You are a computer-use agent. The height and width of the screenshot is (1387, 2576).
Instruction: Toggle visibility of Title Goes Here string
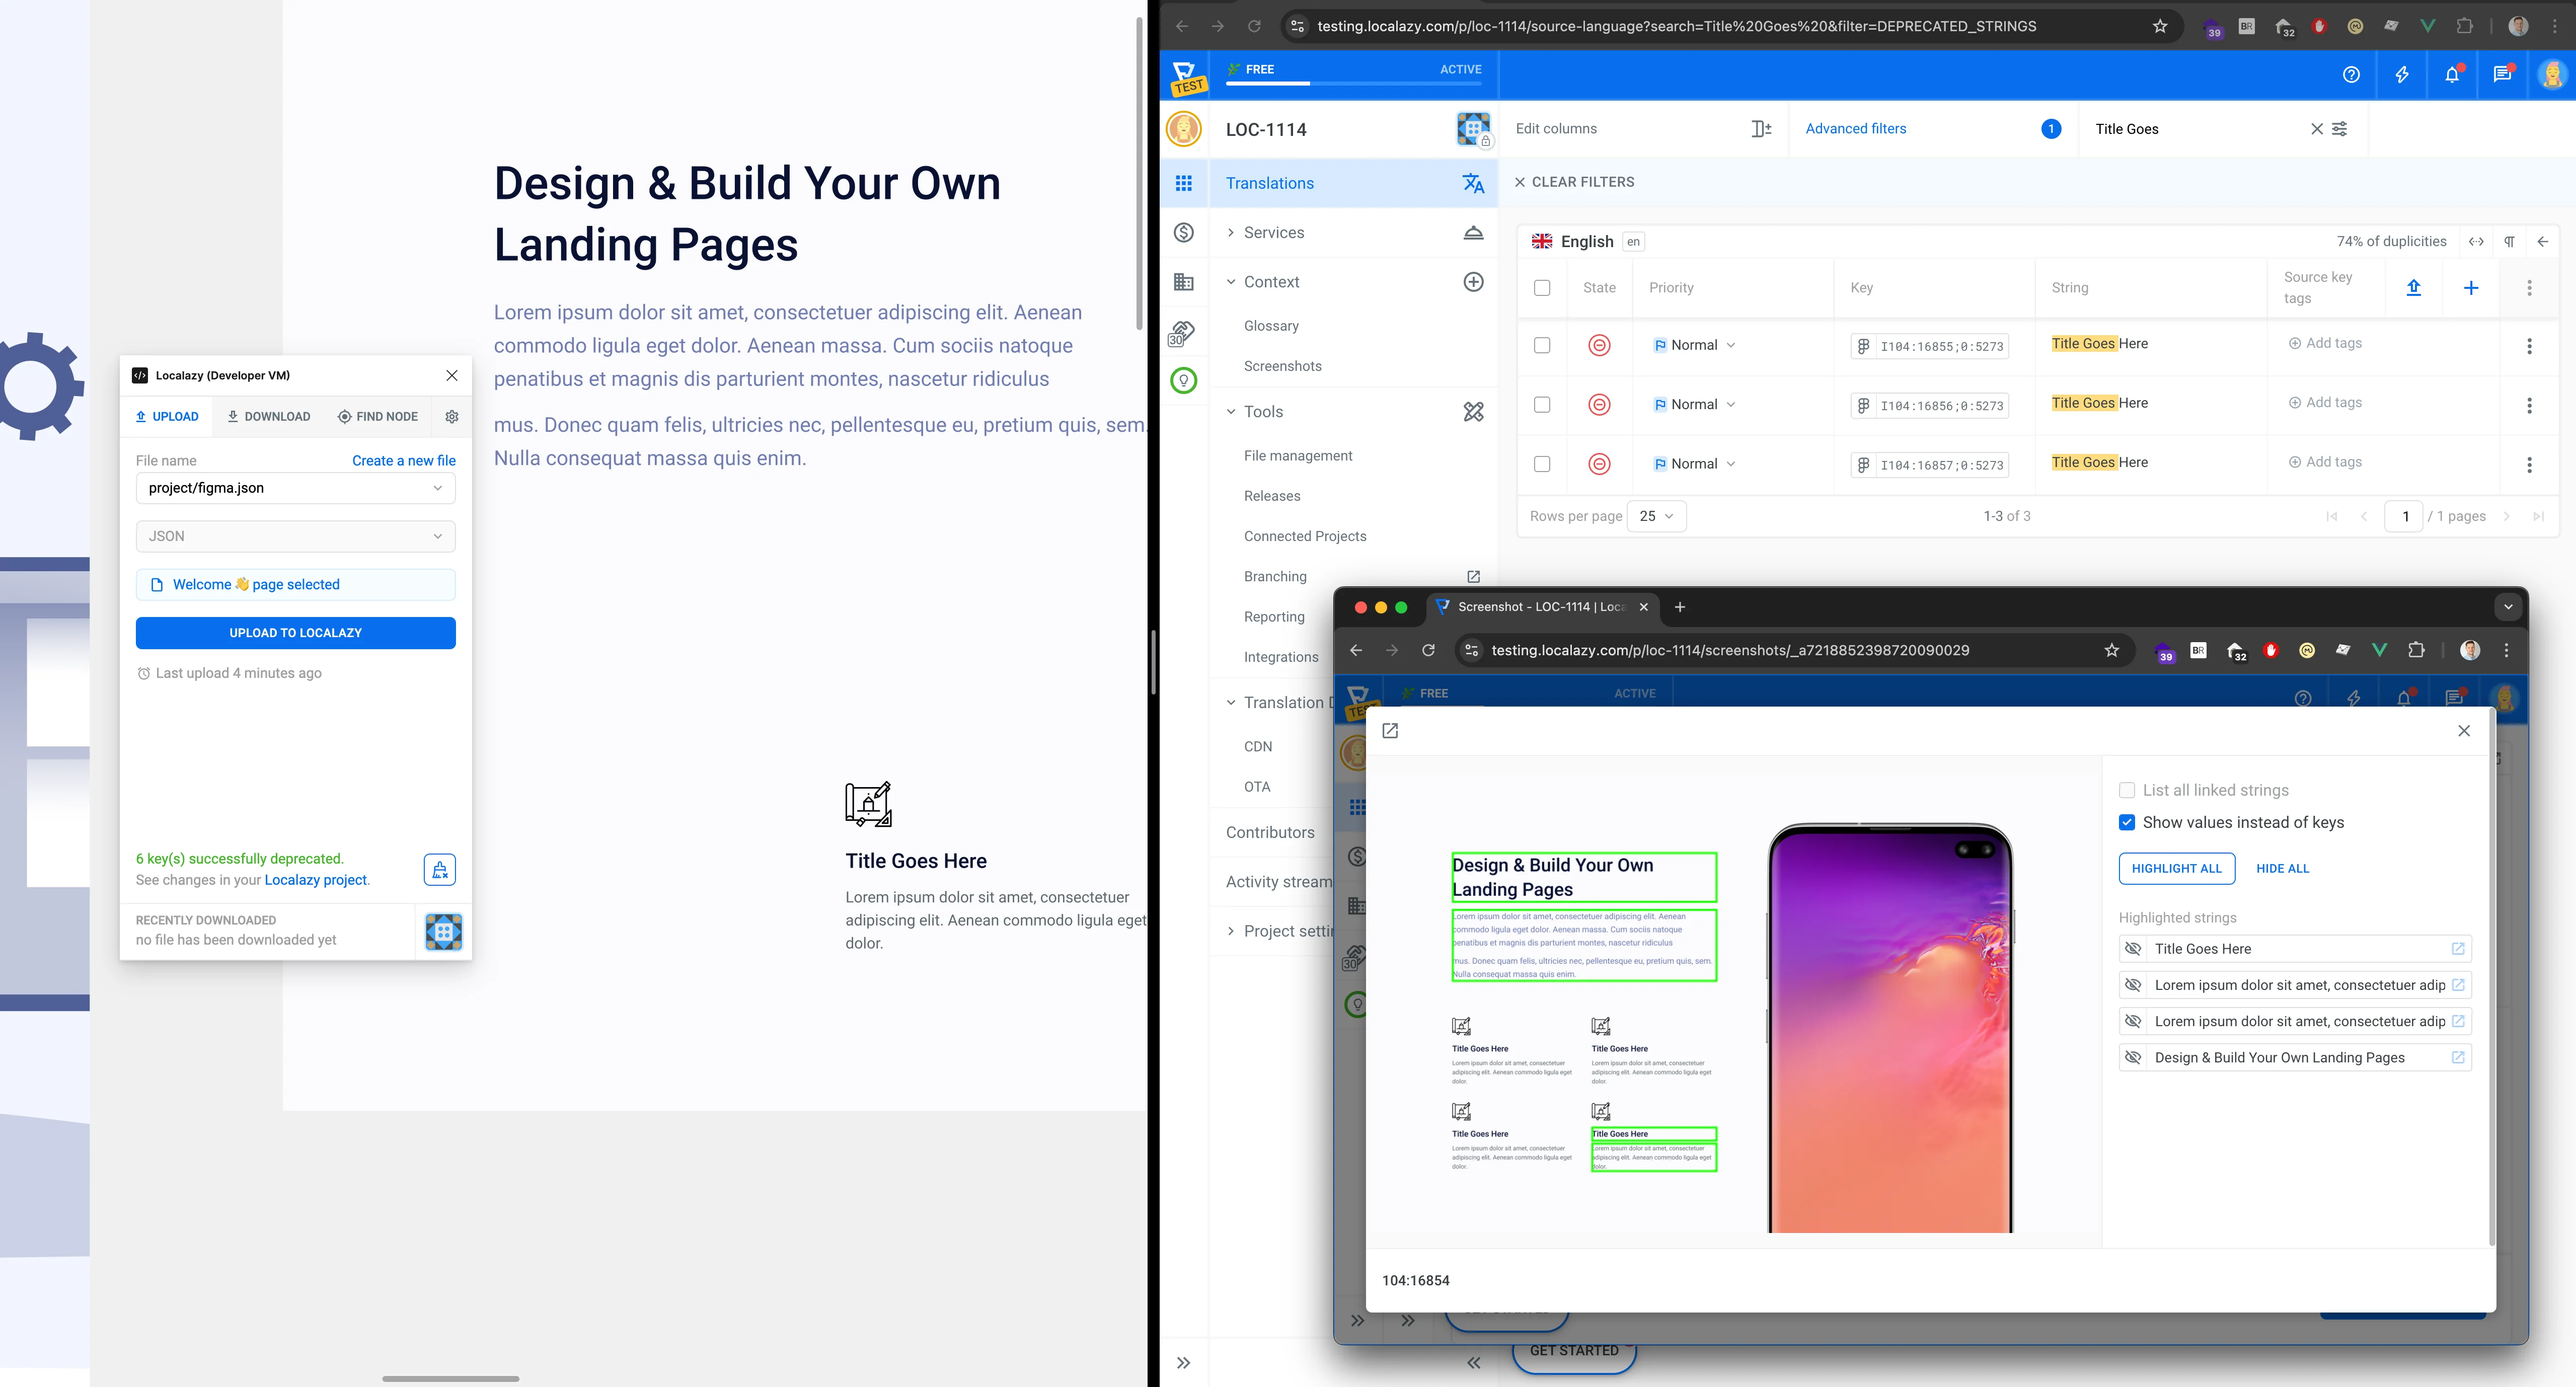click(2133, 949)
